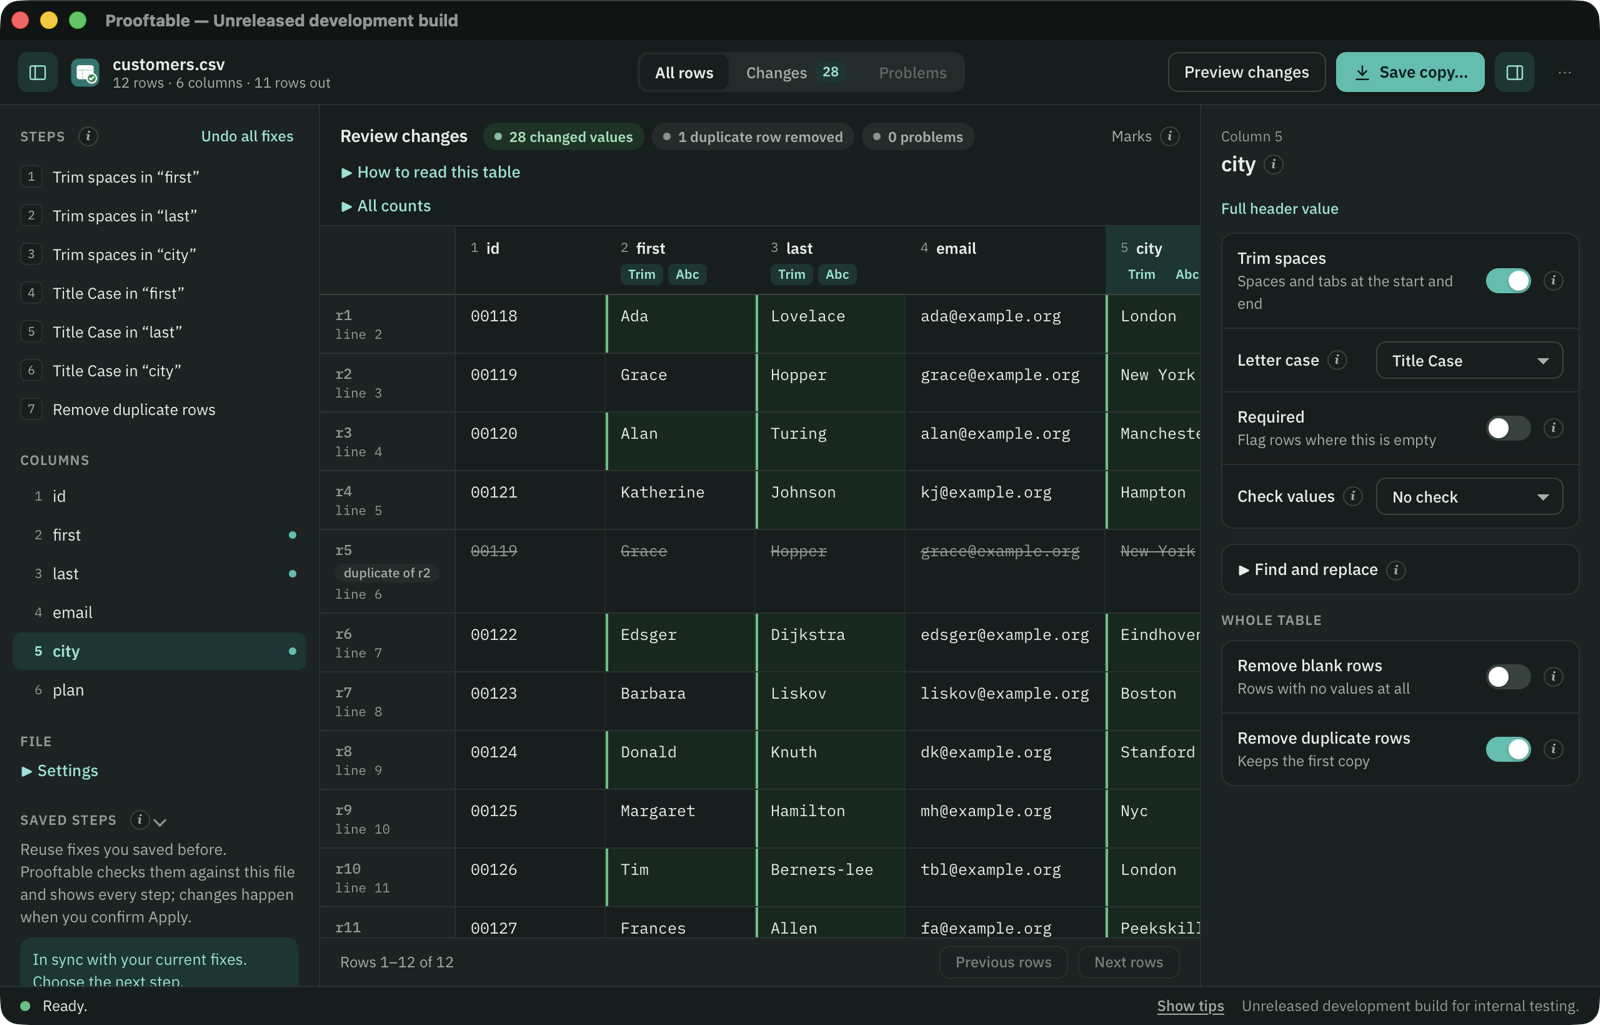The image size is (1600, 1025).
Task: Expand the Find and replace section
Action: click(1308, 570)
